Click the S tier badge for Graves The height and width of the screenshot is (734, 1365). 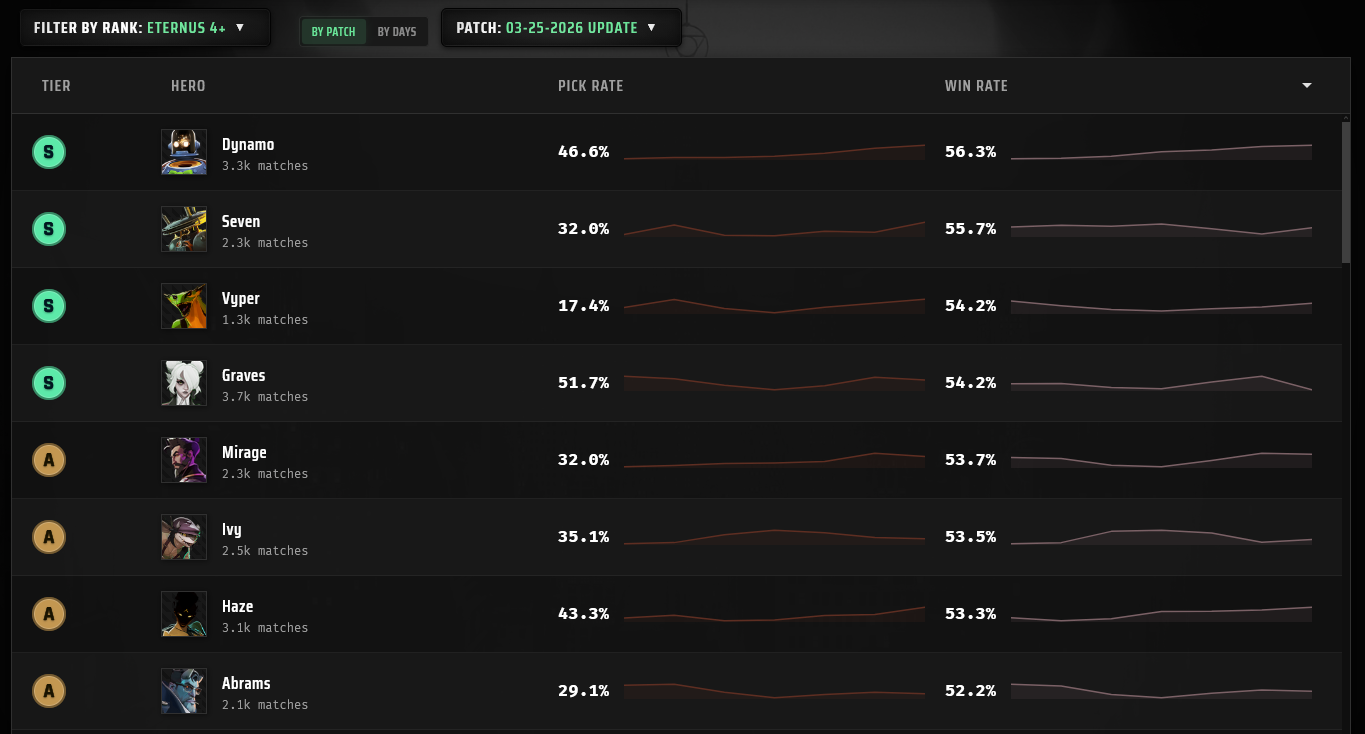point(49,383)
